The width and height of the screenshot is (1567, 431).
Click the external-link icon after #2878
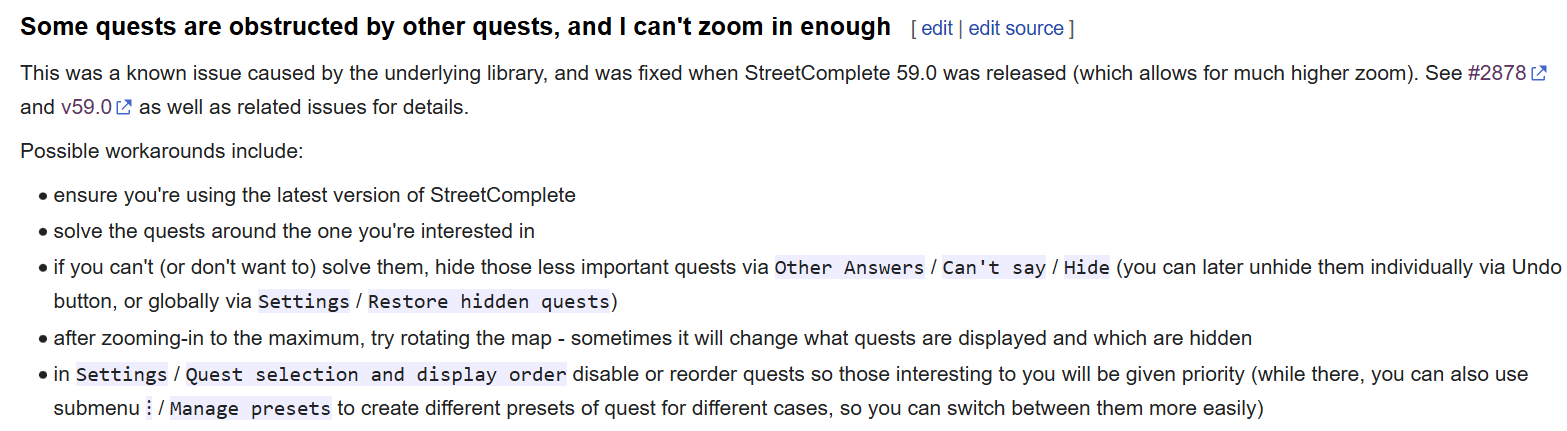pos(1539,74)
